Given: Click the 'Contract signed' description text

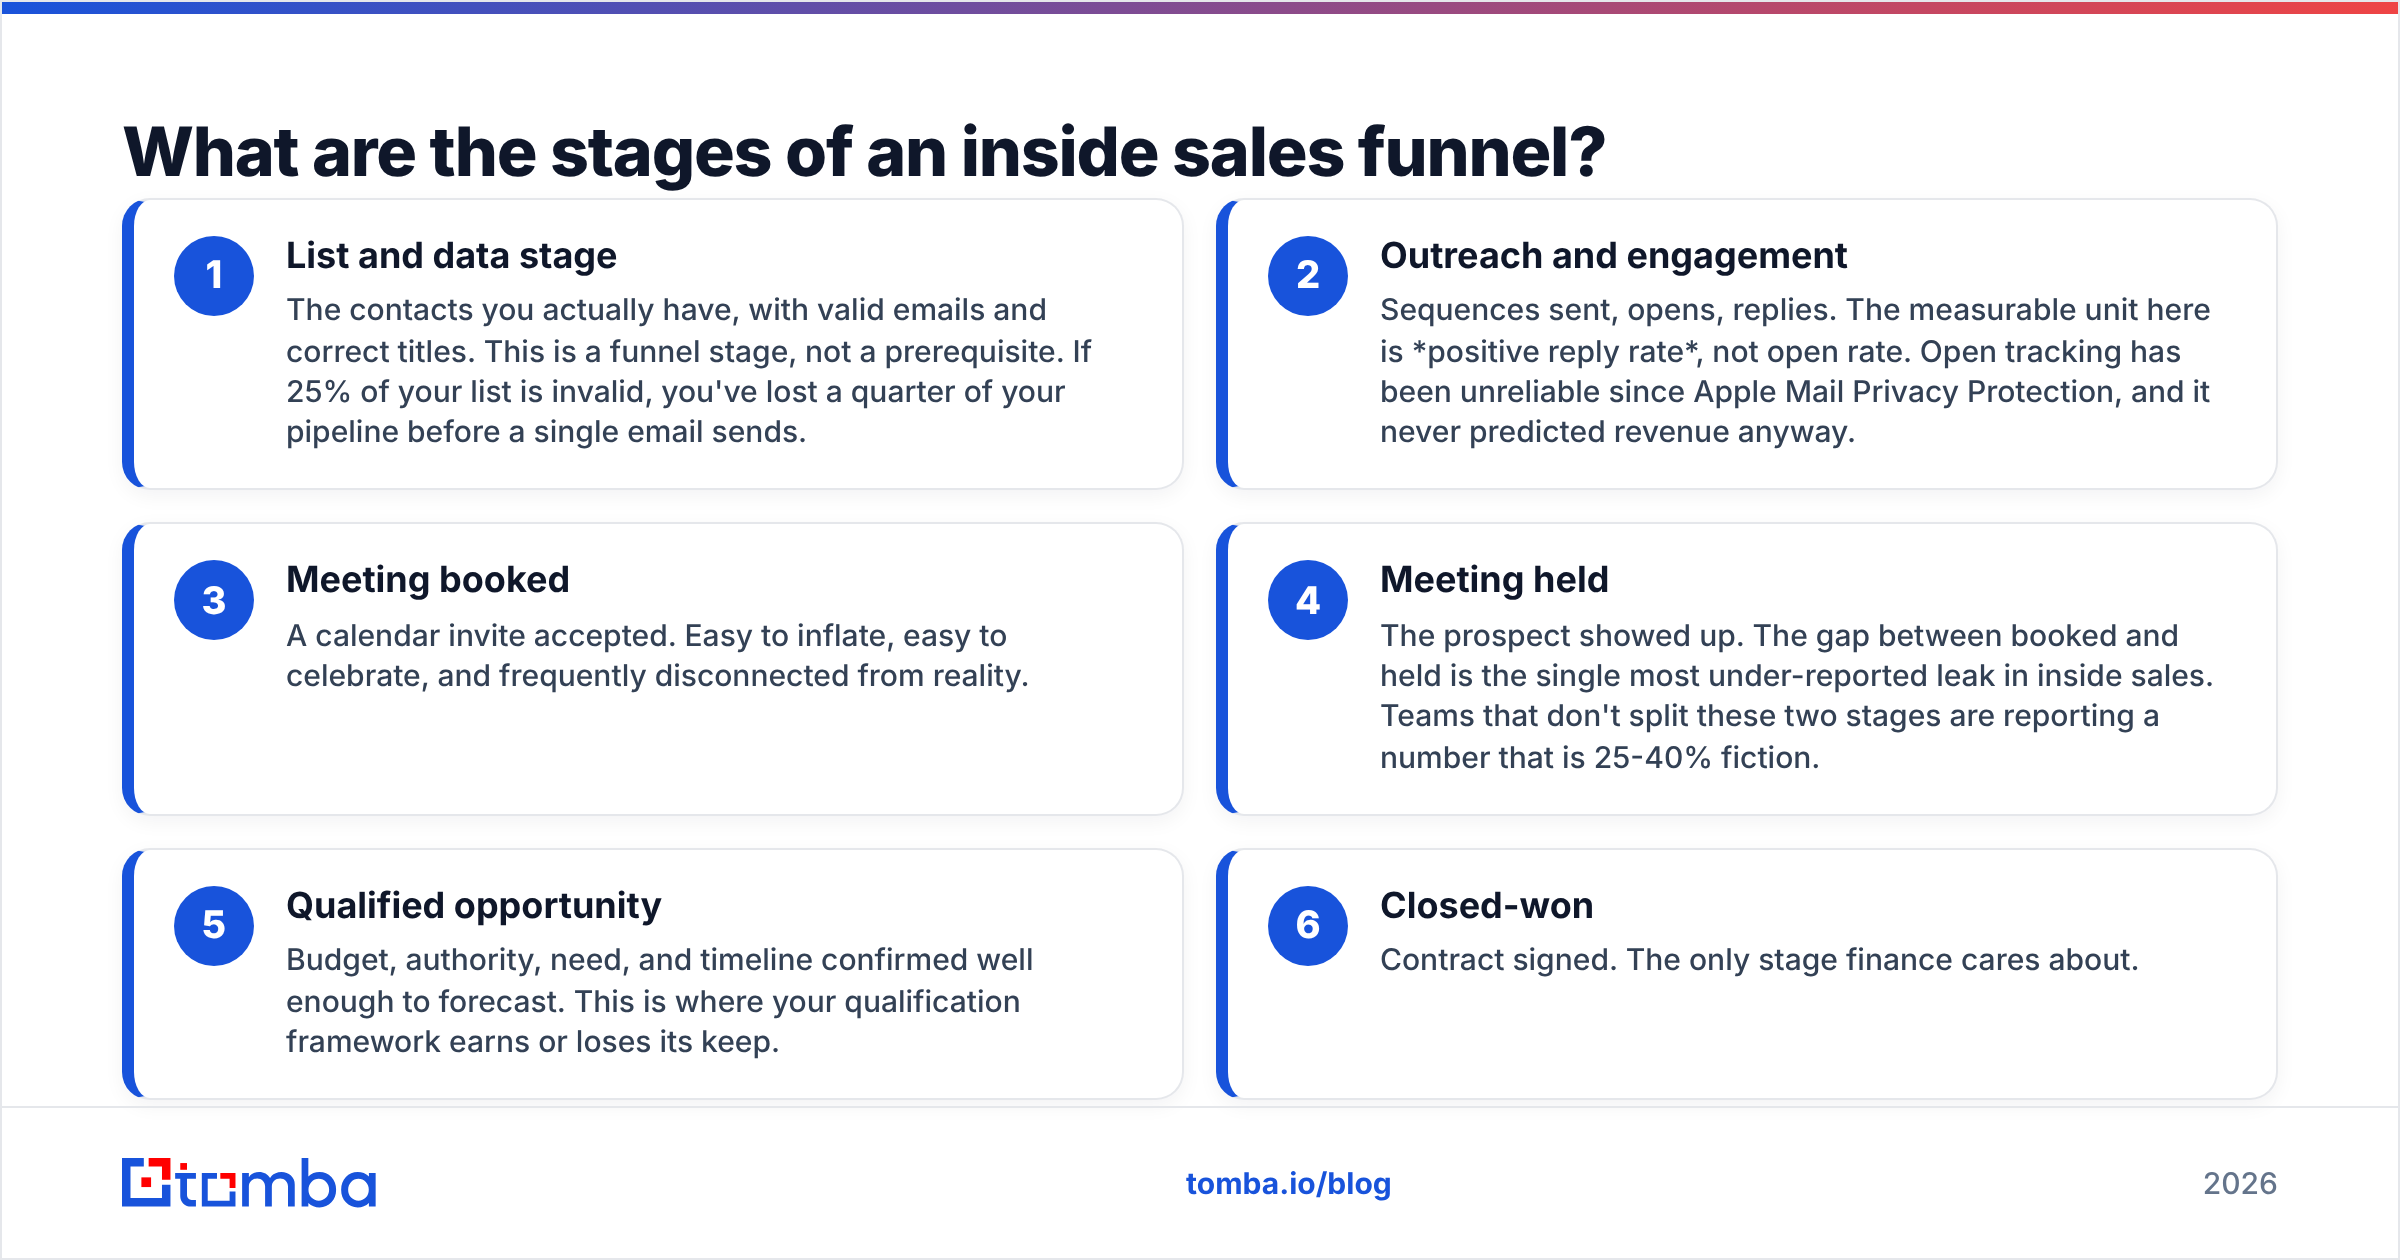Looking at the screenshot, I should click(1759, 960).
